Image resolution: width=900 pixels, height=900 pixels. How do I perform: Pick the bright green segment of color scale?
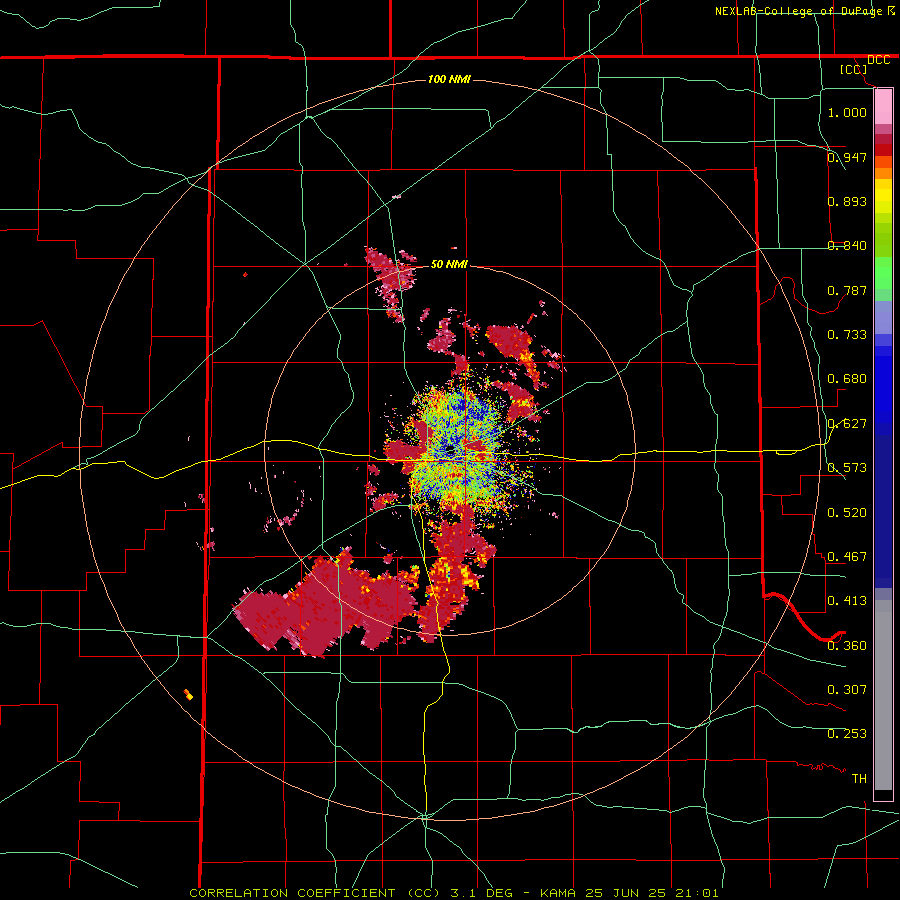coord(883,273)
